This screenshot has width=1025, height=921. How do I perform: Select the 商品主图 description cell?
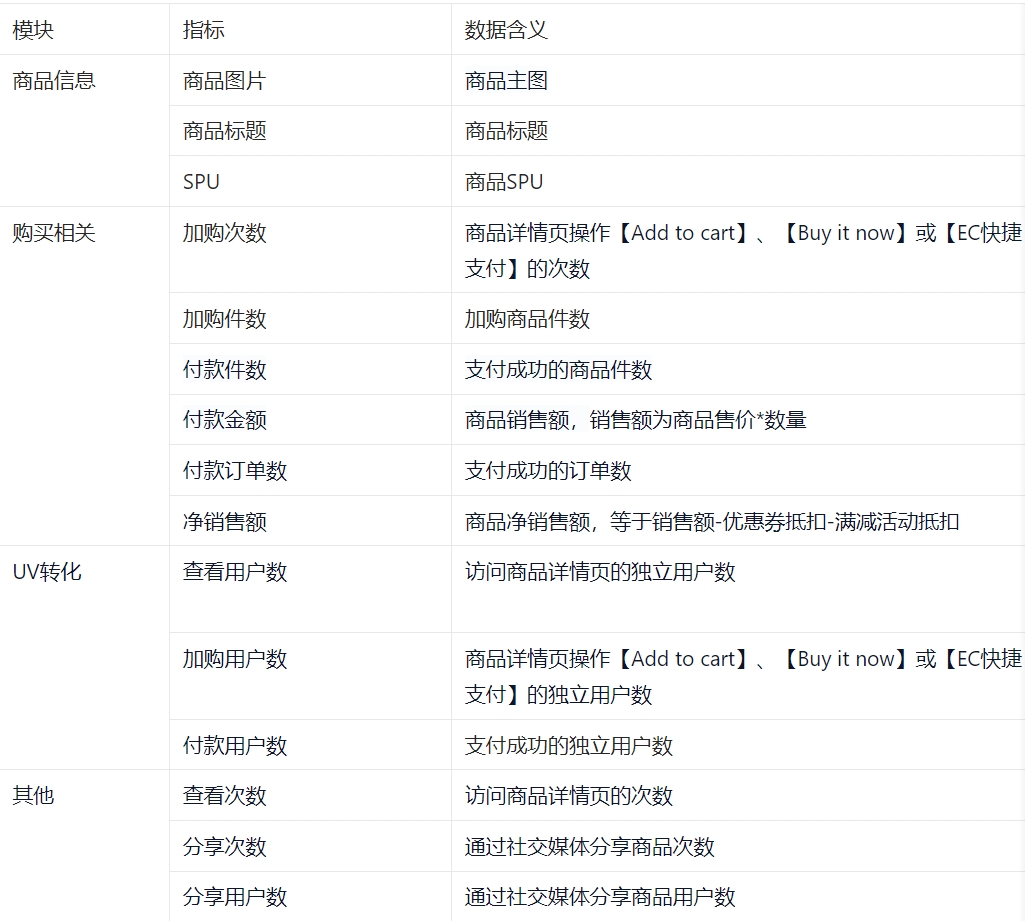click(x=506, y=81)
